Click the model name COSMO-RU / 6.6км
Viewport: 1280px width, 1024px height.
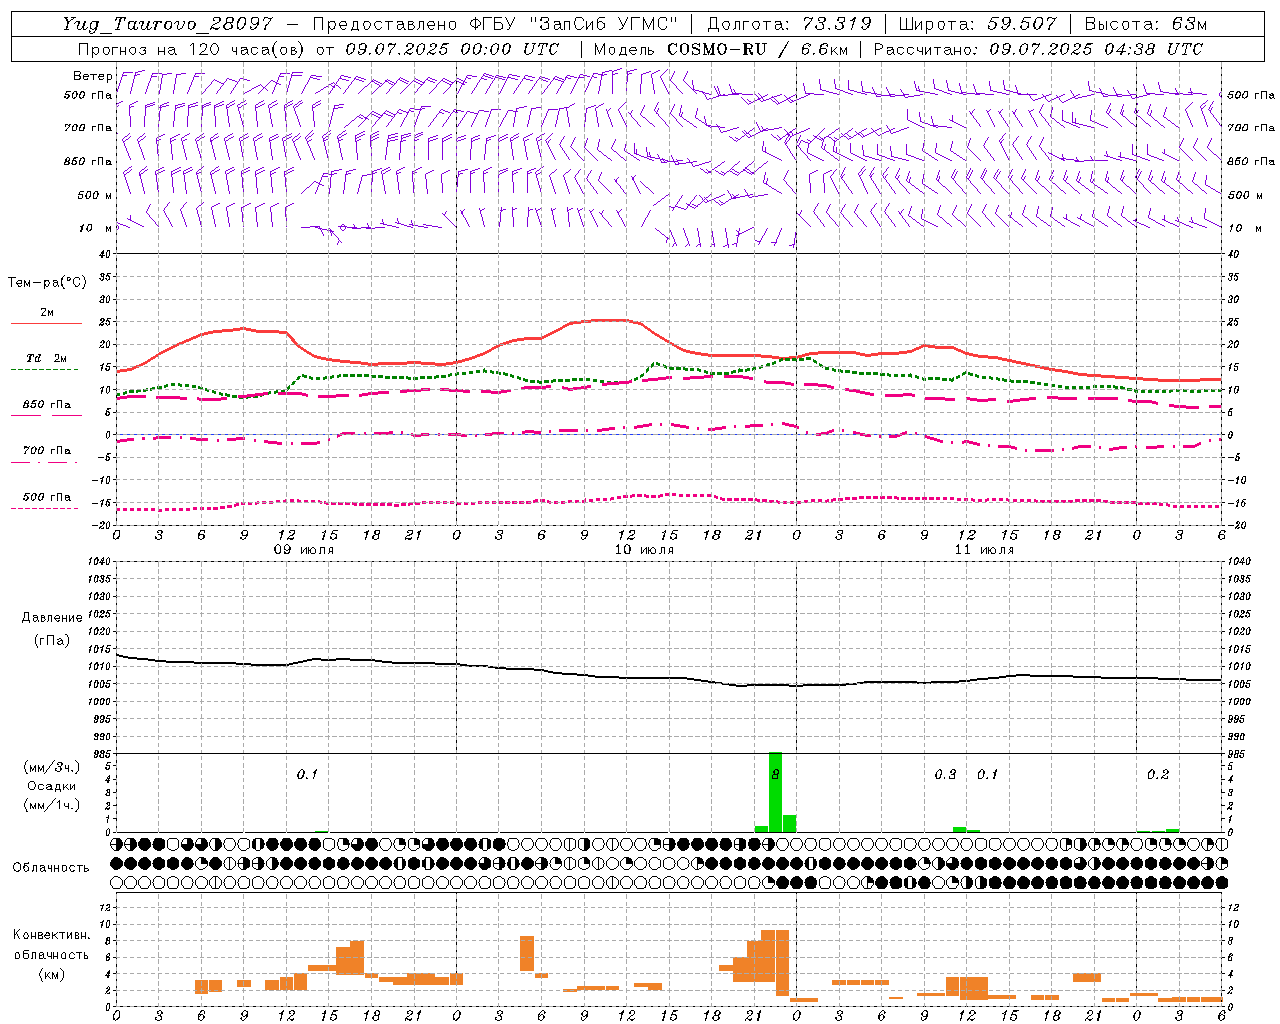pos(757,49)
